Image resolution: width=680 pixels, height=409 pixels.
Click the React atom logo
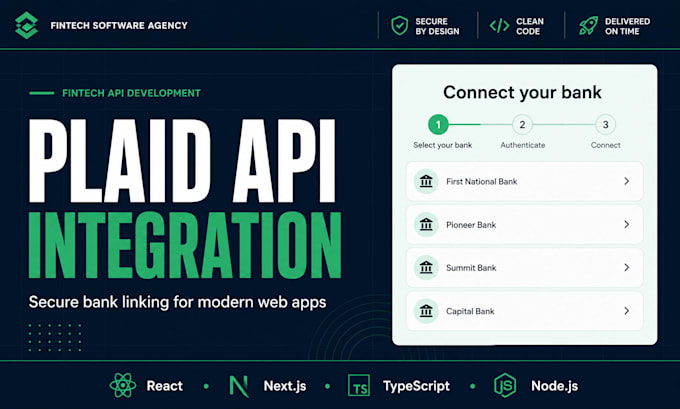tap(123, 385)
